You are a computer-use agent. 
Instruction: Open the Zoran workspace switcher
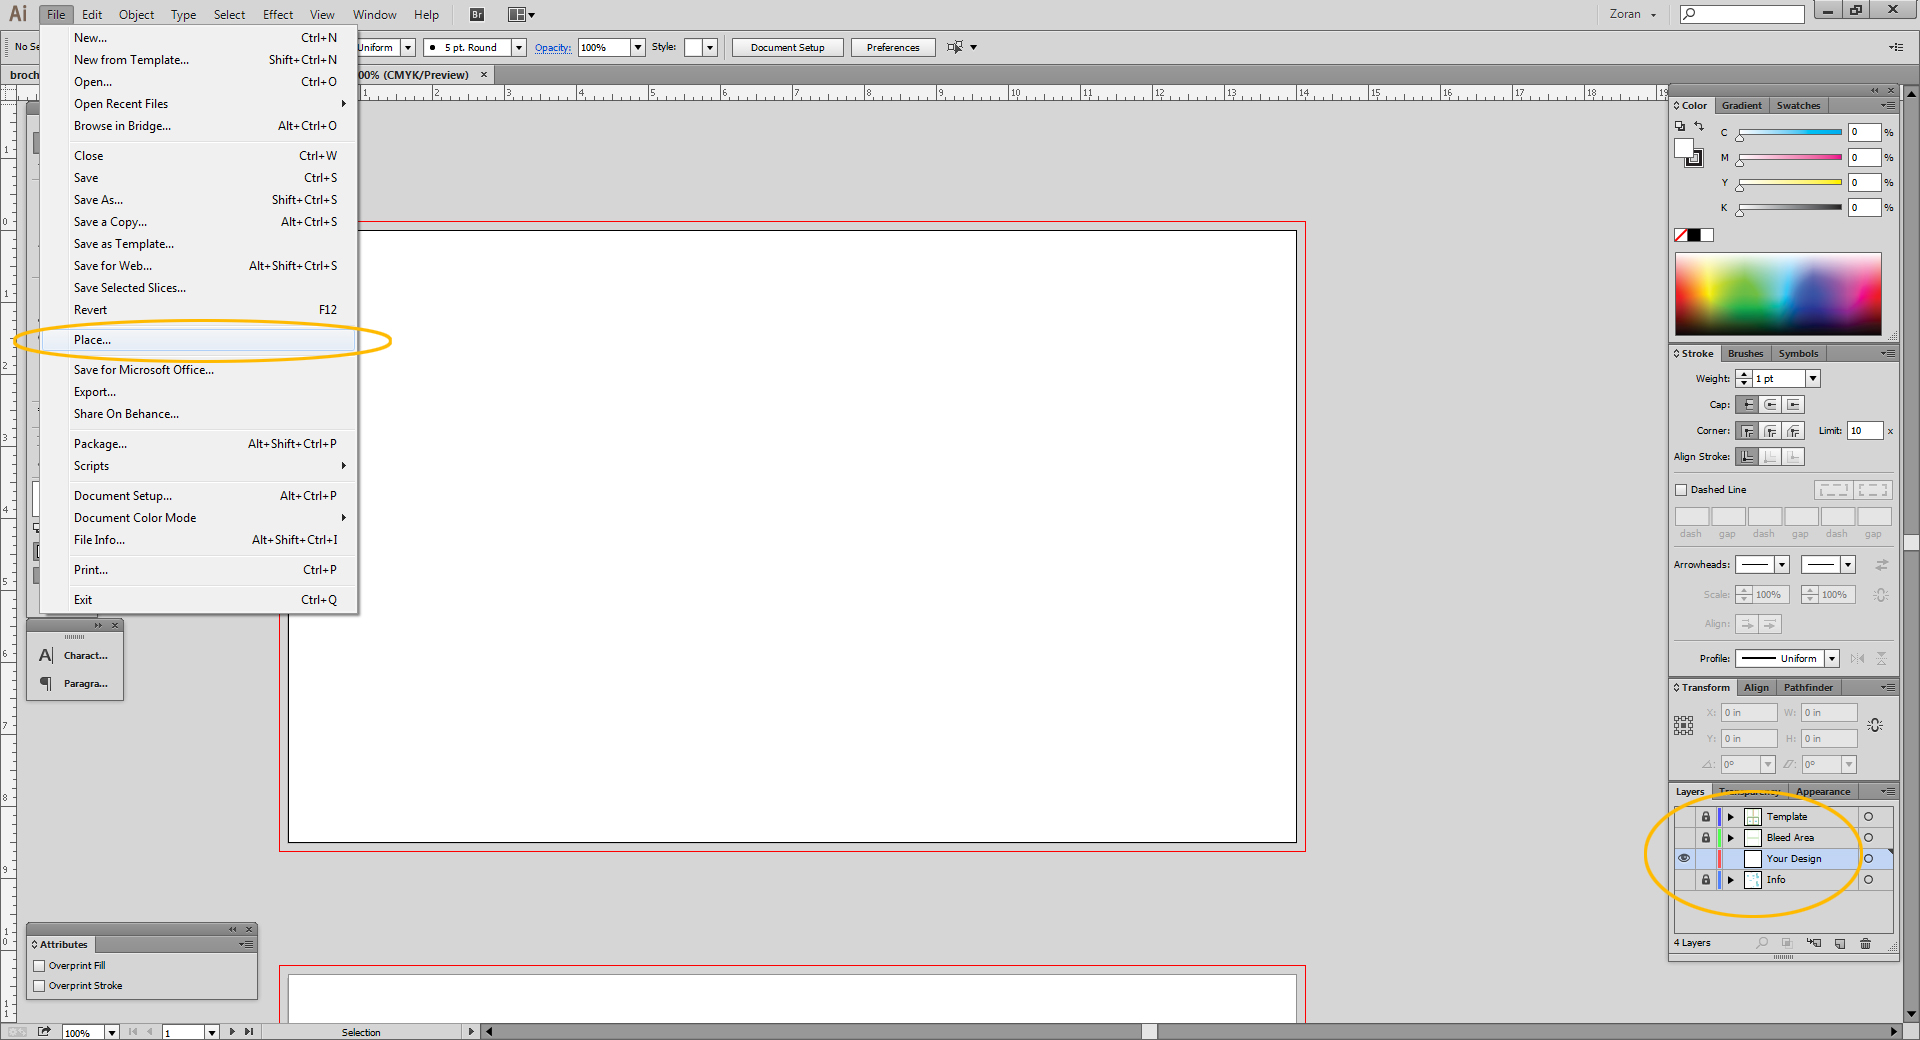[1633, 14]
